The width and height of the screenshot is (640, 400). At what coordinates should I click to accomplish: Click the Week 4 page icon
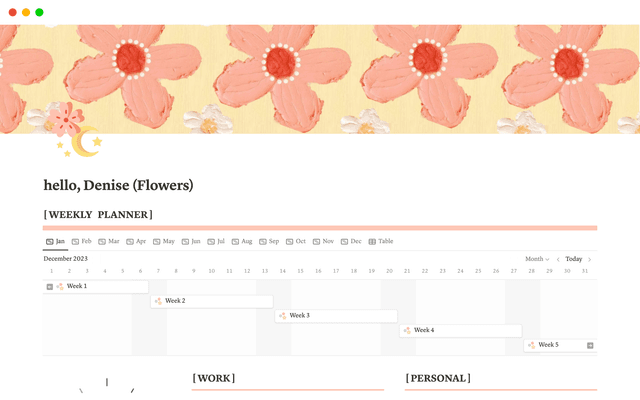pyautogui.click(x=407, y=330)
